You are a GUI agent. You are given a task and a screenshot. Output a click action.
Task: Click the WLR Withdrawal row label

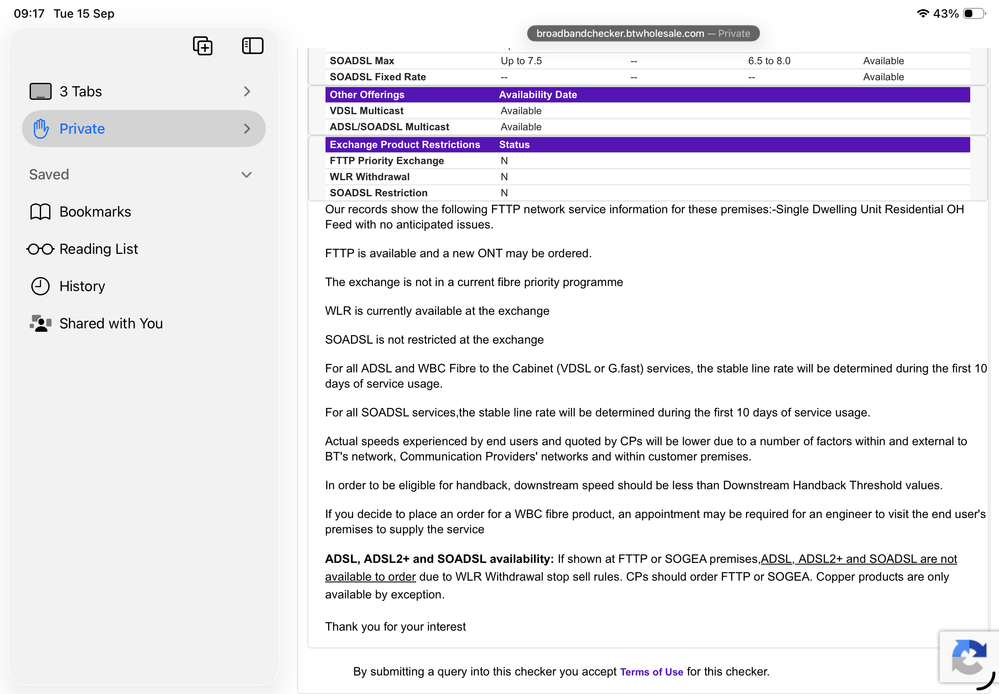pyautogui.click(x=370, y=177)
